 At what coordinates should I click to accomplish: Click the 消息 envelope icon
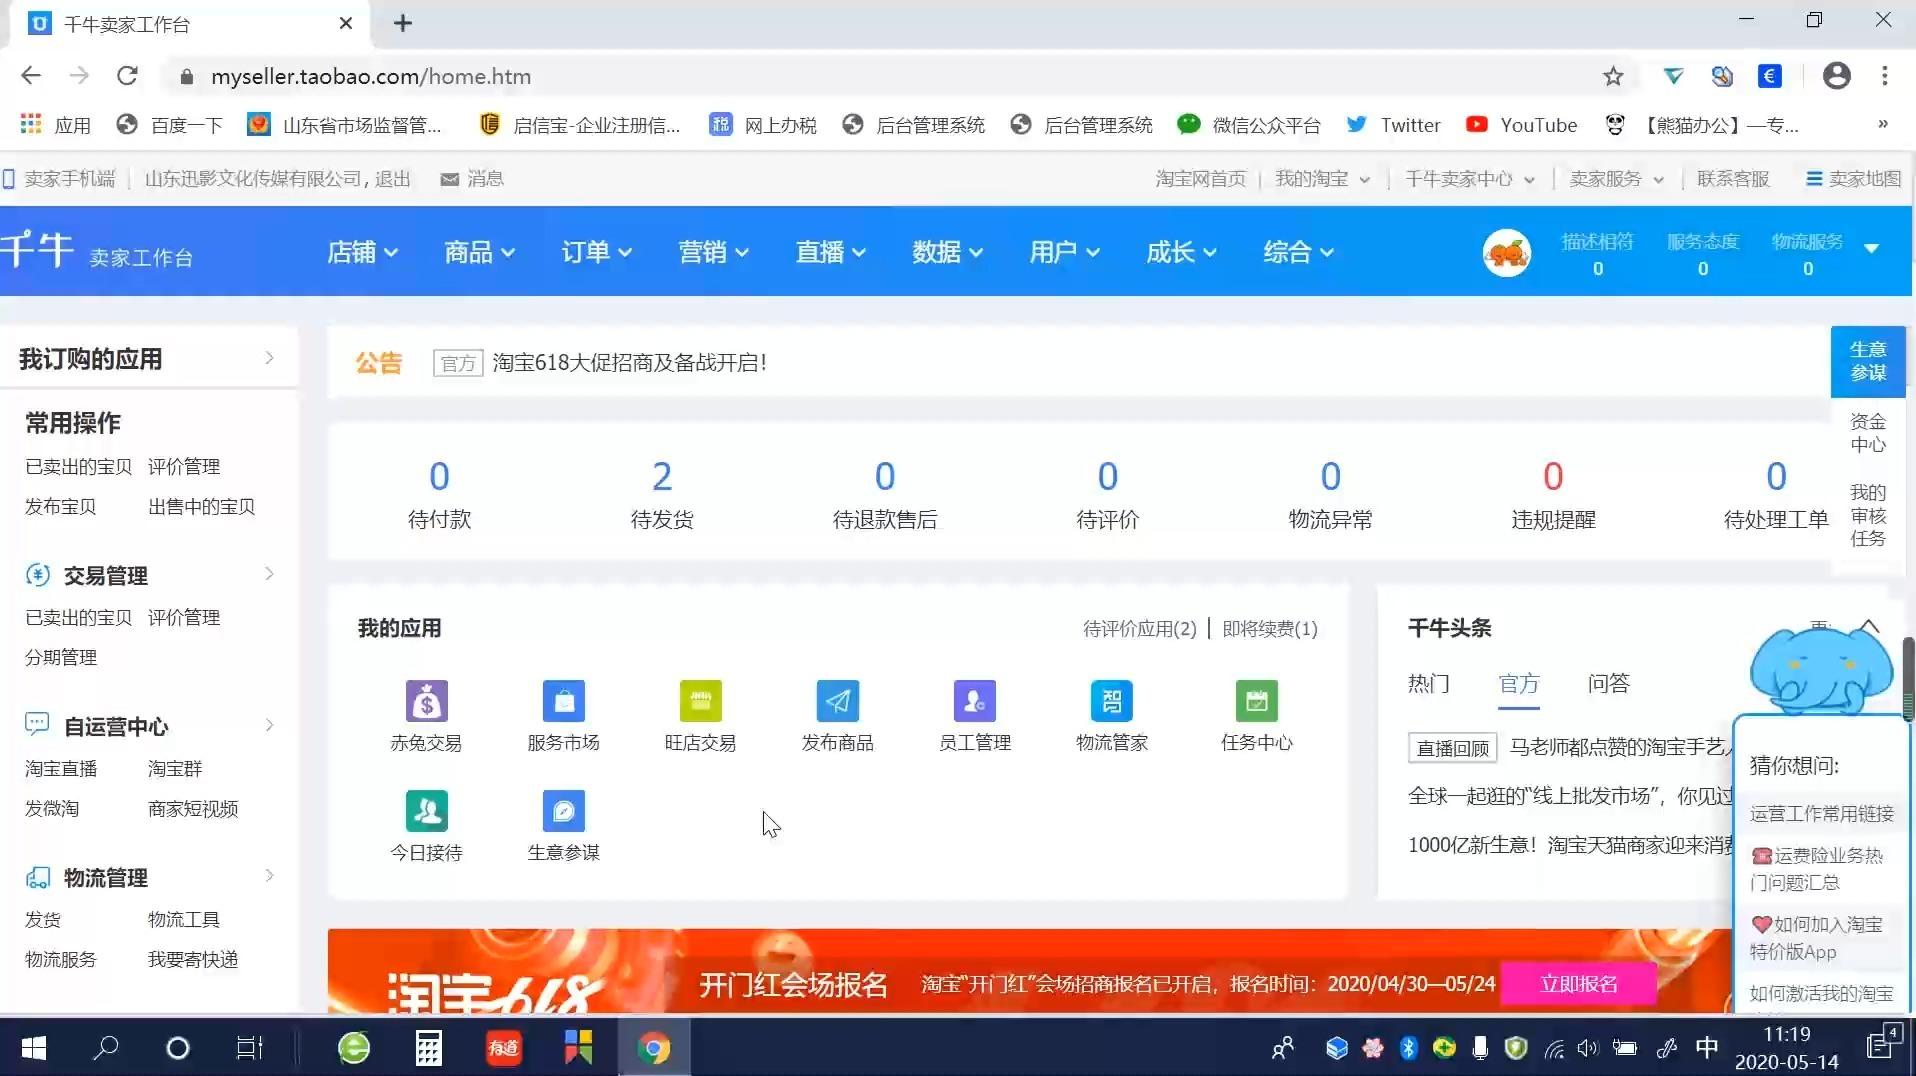click(x=450, y=179)
